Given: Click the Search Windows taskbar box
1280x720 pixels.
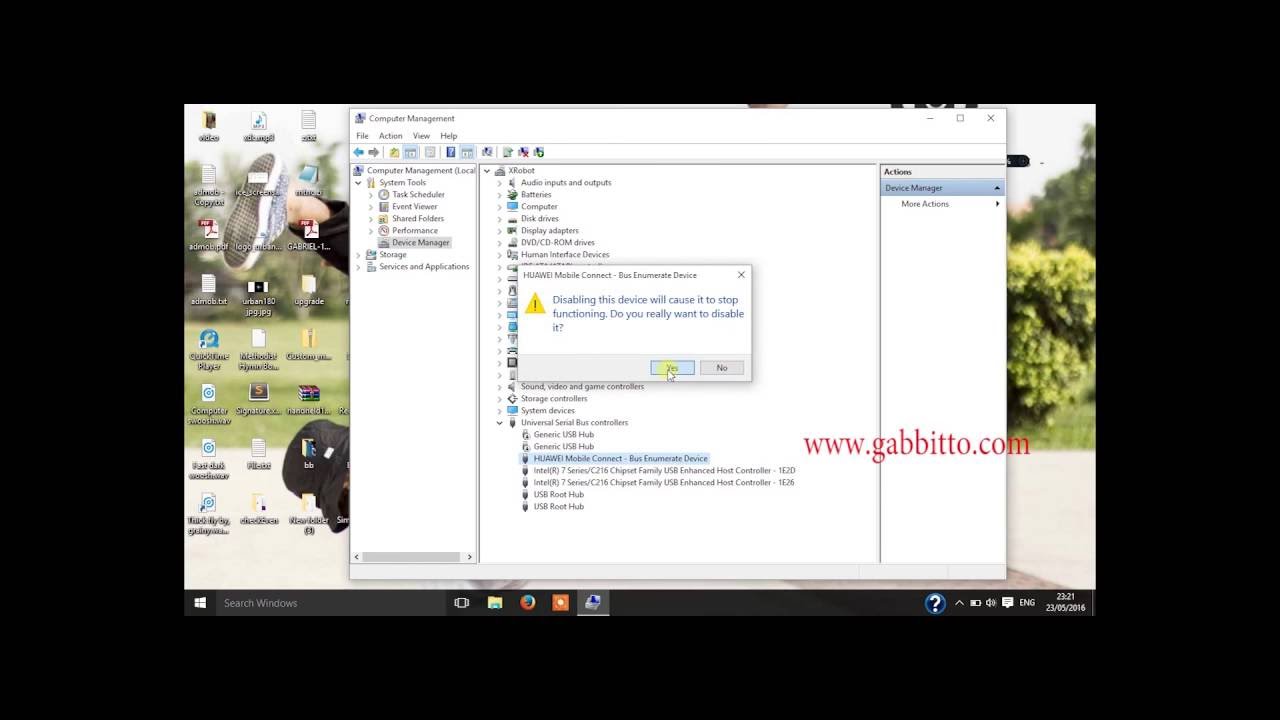Looking at the screenshot, I should (329, 603).
